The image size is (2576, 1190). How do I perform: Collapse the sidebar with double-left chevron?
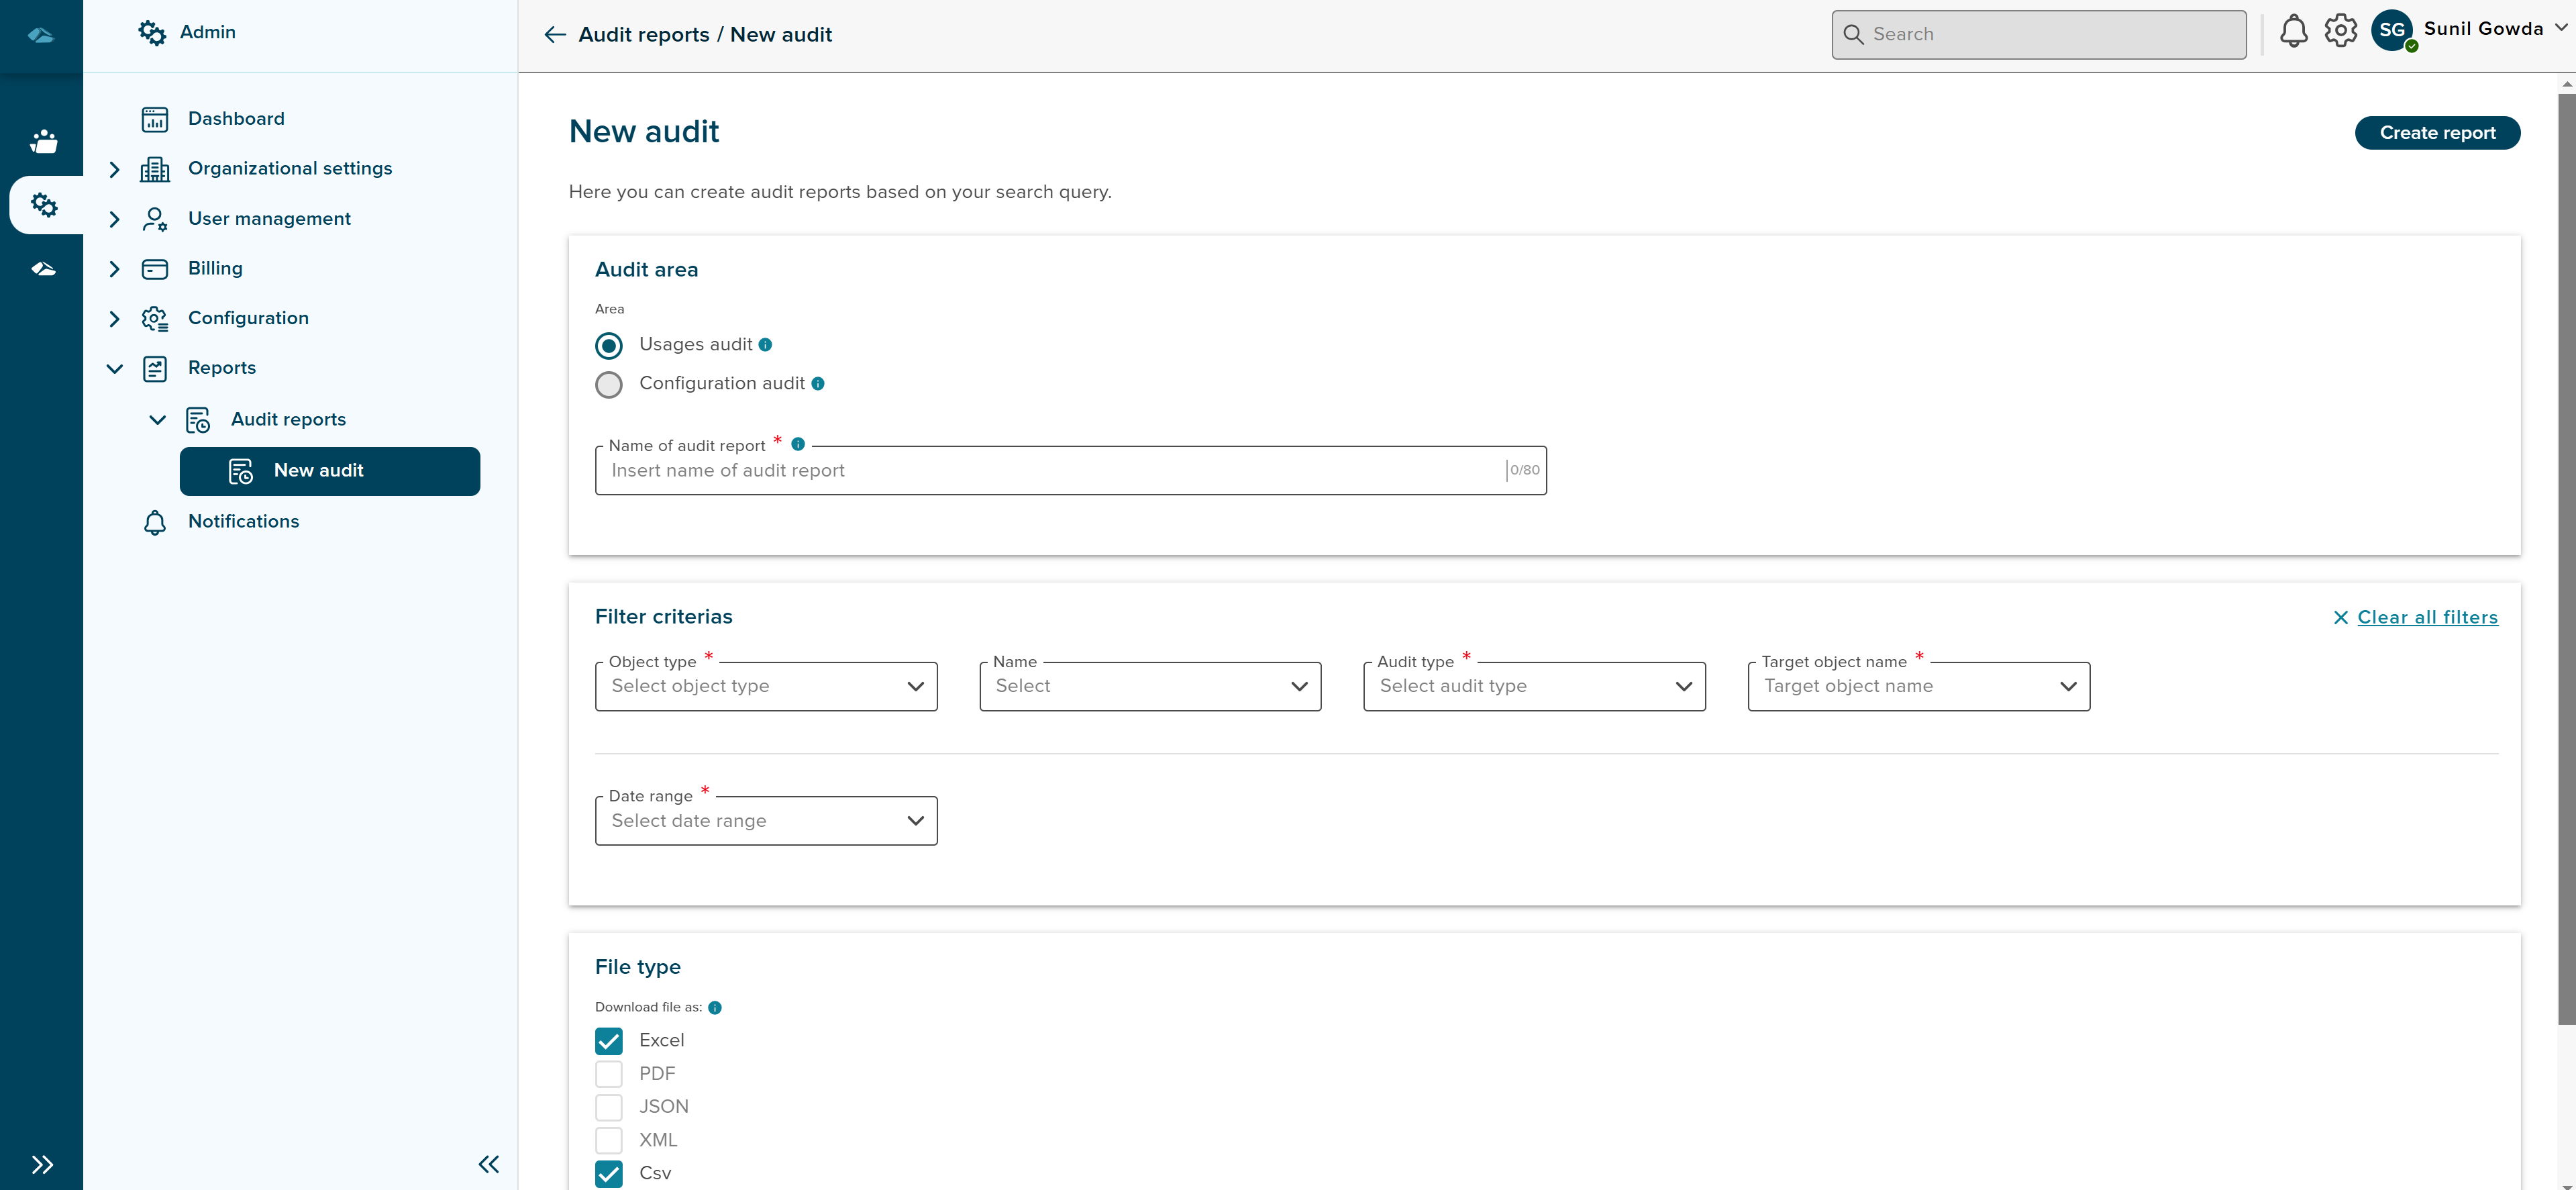[488, 1164]
